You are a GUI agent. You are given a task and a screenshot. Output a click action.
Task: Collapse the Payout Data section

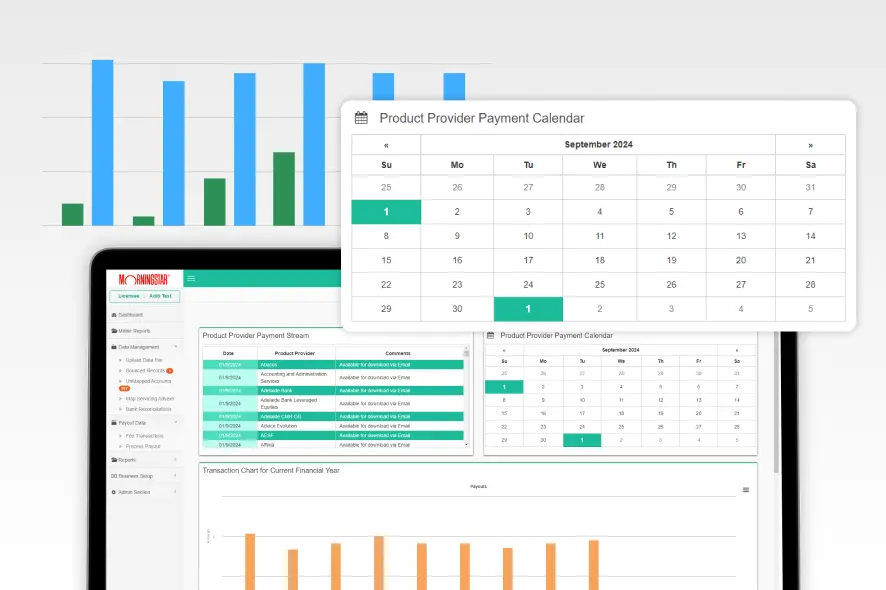(x=145, y=423)
